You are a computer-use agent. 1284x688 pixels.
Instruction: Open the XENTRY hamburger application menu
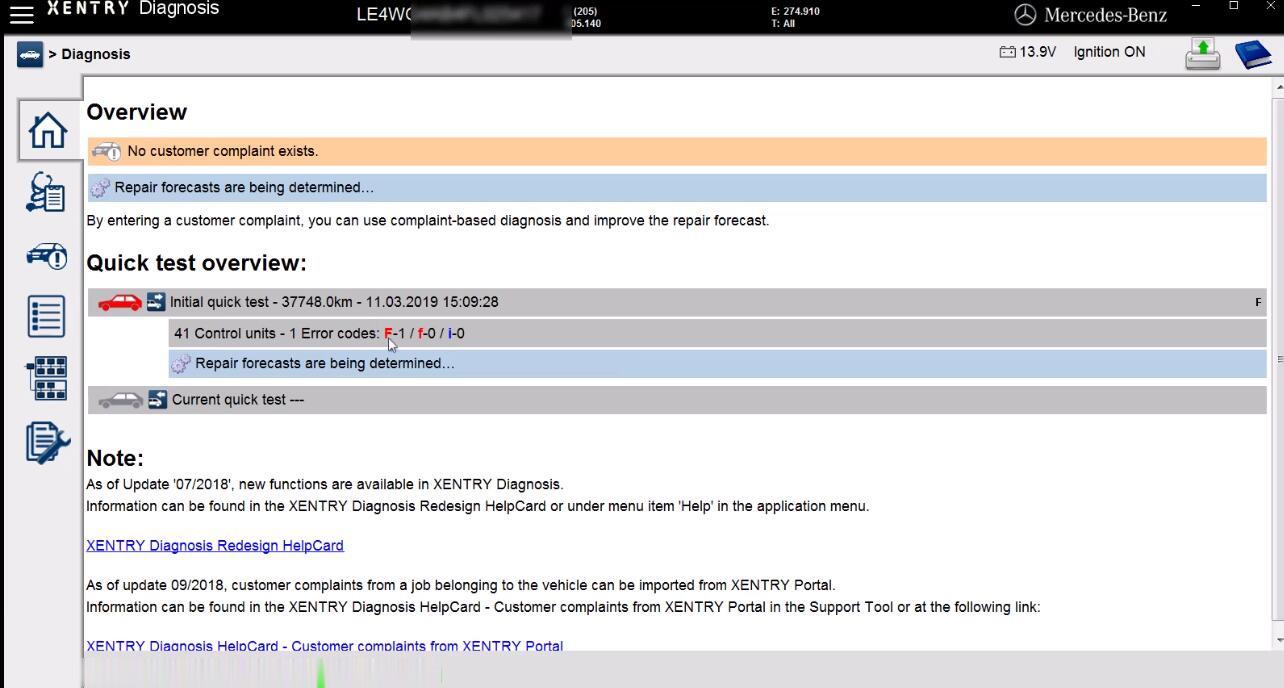point(21,13)
